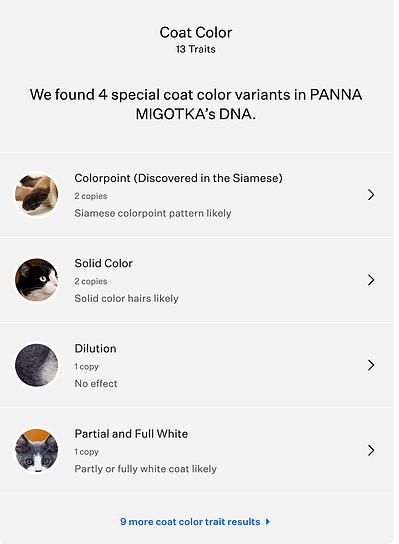The height and width of the screenshot is (544, 399).
Task: Click 'Solid color hairs likely' description
Action: click(126, 298)
